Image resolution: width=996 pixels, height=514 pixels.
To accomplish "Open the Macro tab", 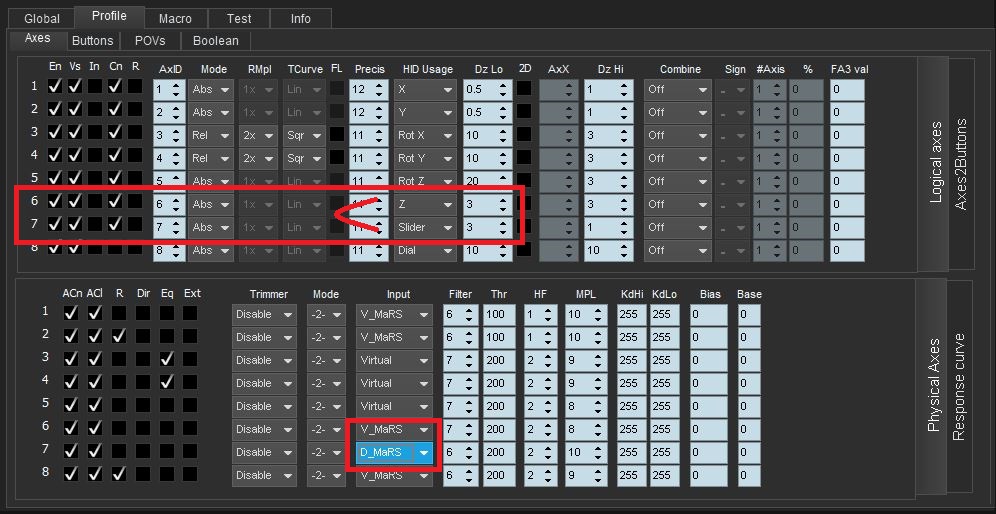I will coord(175,18).
